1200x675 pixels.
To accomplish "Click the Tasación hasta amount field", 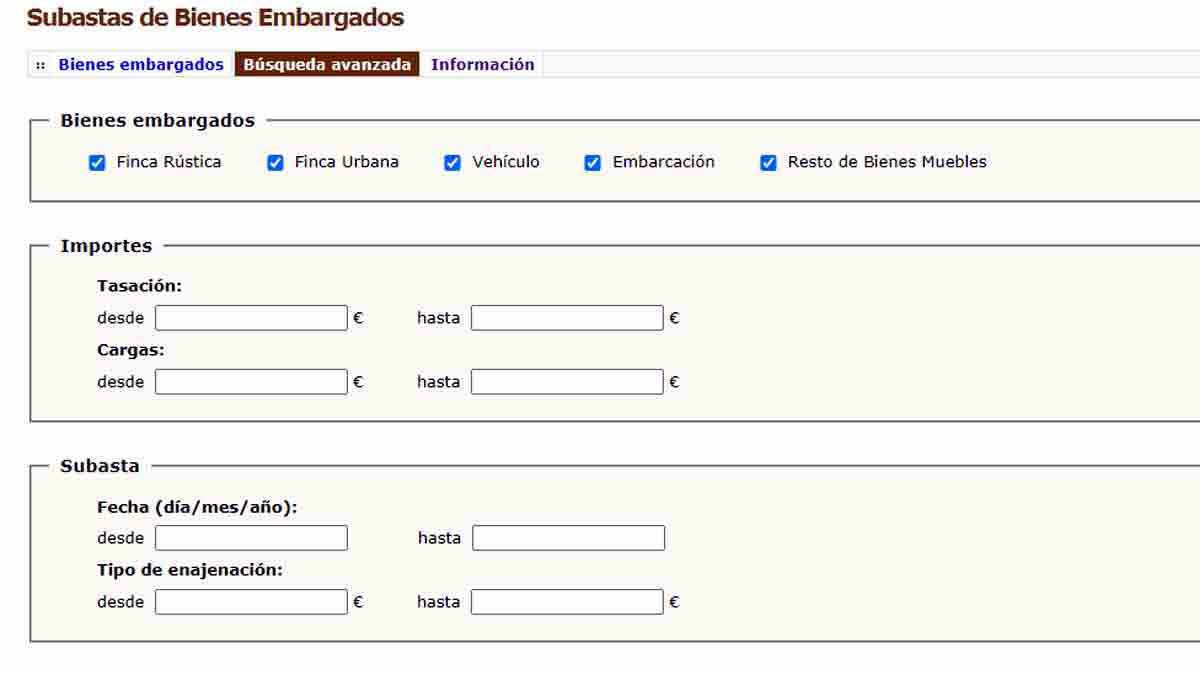I will point(567,318).
